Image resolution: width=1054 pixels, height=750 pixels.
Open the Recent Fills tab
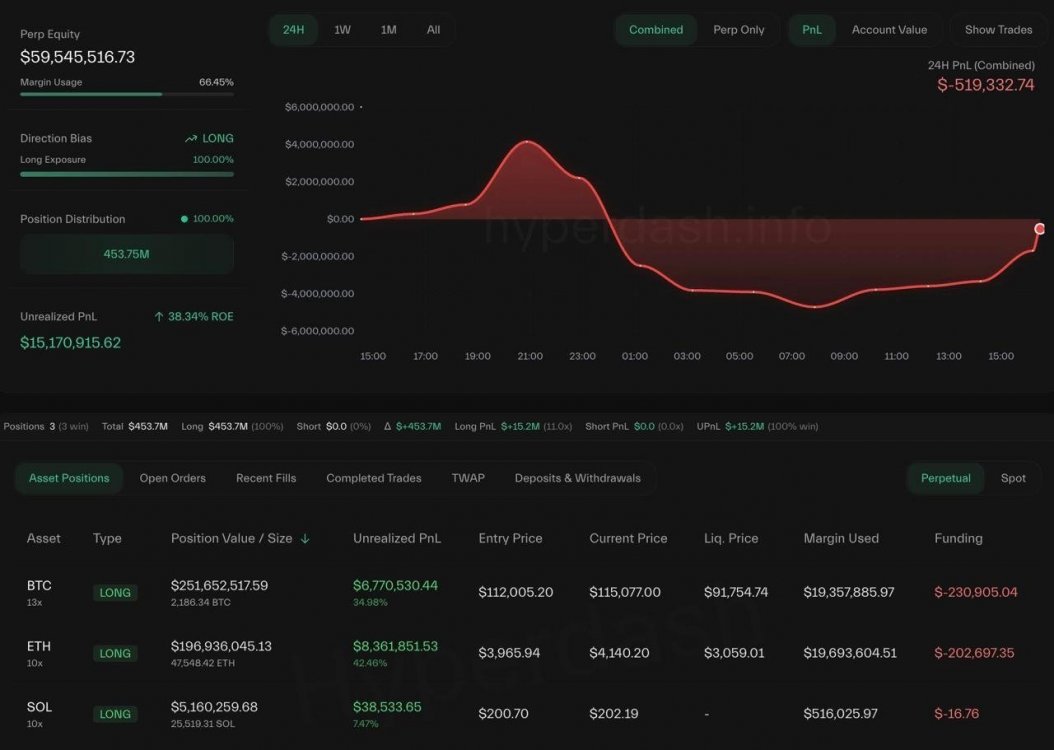coord(266,479)
